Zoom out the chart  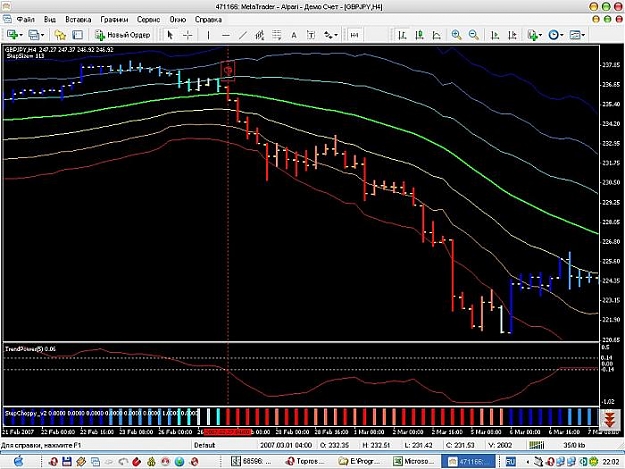pyautogui.click(x=474, y=35)
